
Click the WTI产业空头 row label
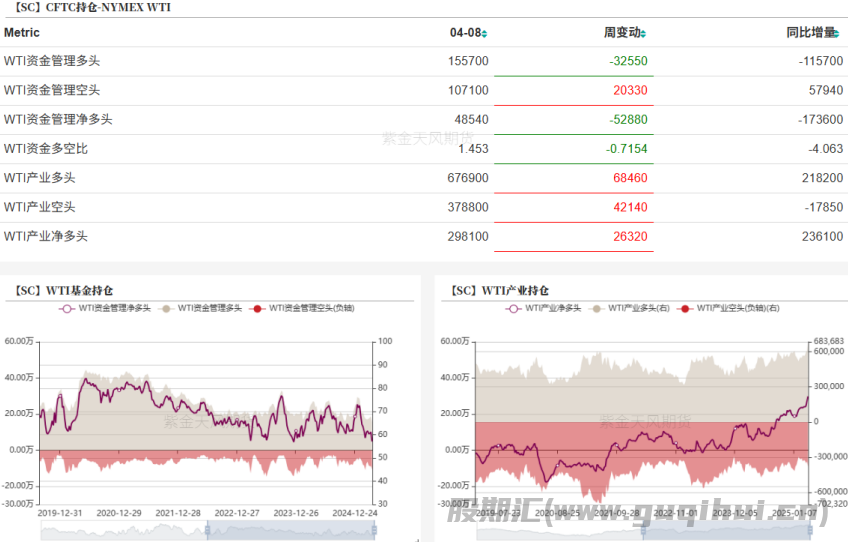tap(40, 207)
